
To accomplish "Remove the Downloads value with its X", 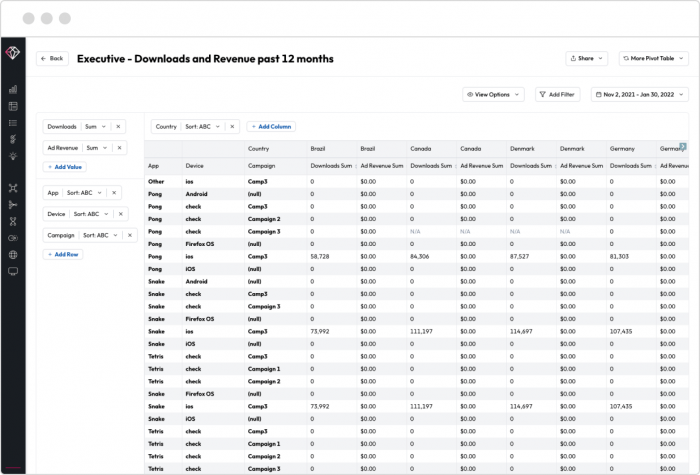I will pos(118,127).
